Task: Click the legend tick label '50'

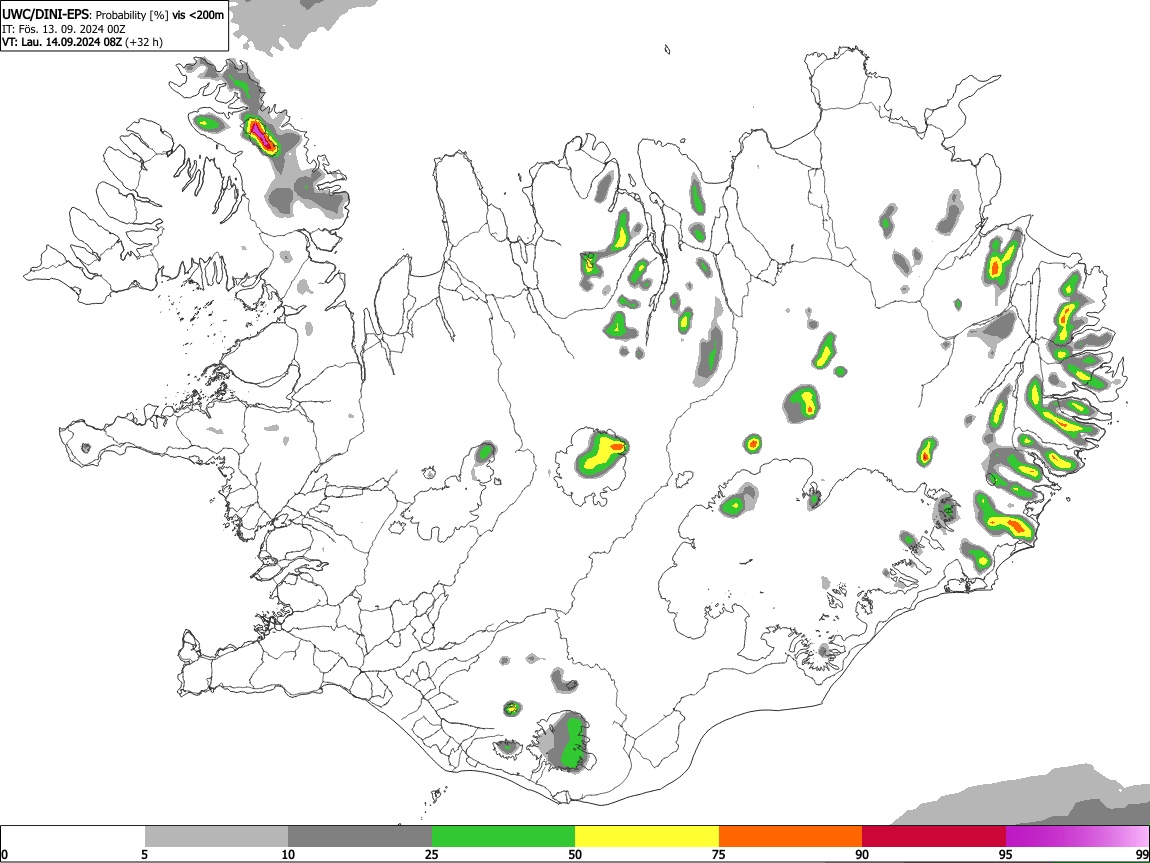Action: [x=575, y=855]
